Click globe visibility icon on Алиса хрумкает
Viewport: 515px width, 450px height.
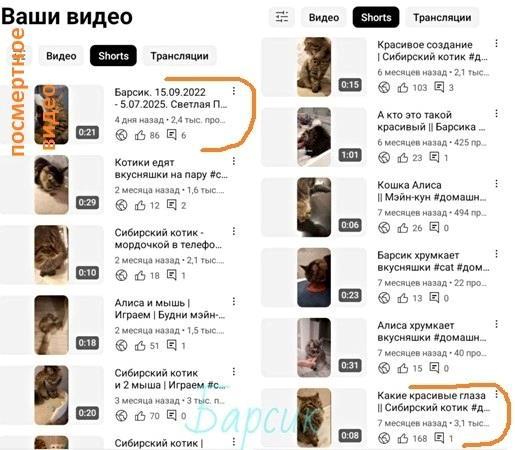pyautogui.click(x=384, y=368)
